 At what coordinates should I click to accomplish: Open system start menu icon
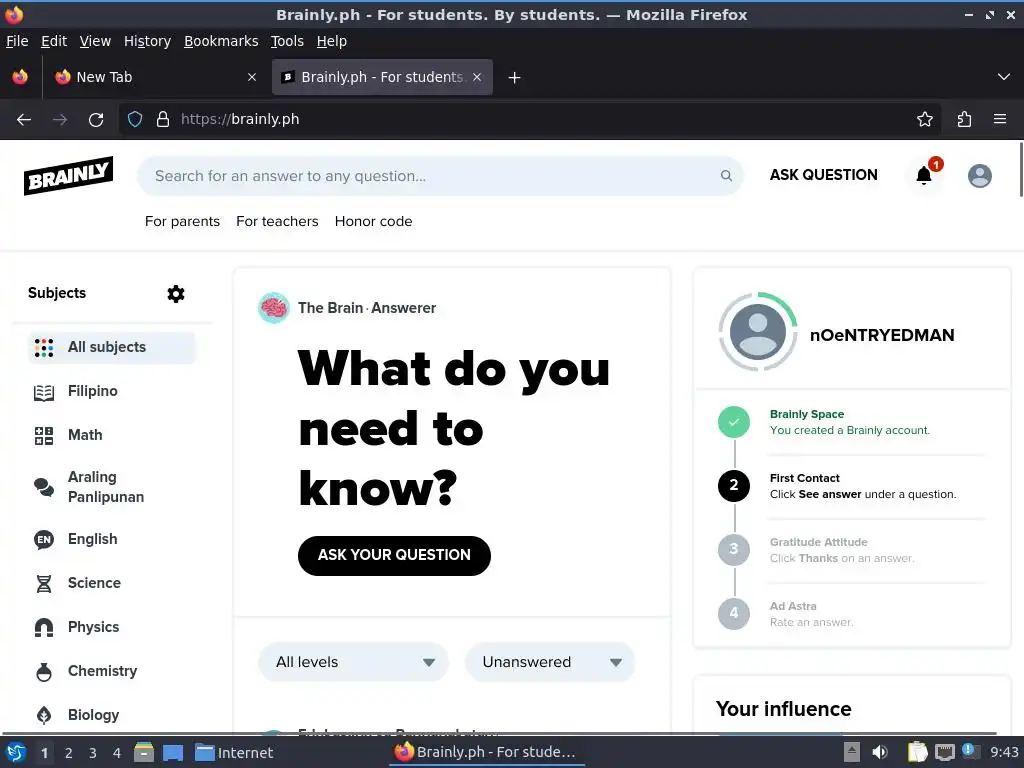[x=16, y=753]
